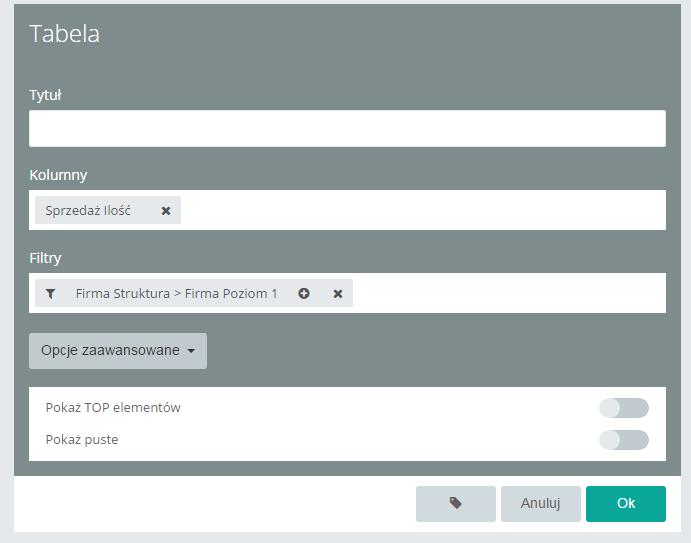Remove the Sprzedaż Ilość column chip
This screenshot has height=543, width=691.
[166, 211]
